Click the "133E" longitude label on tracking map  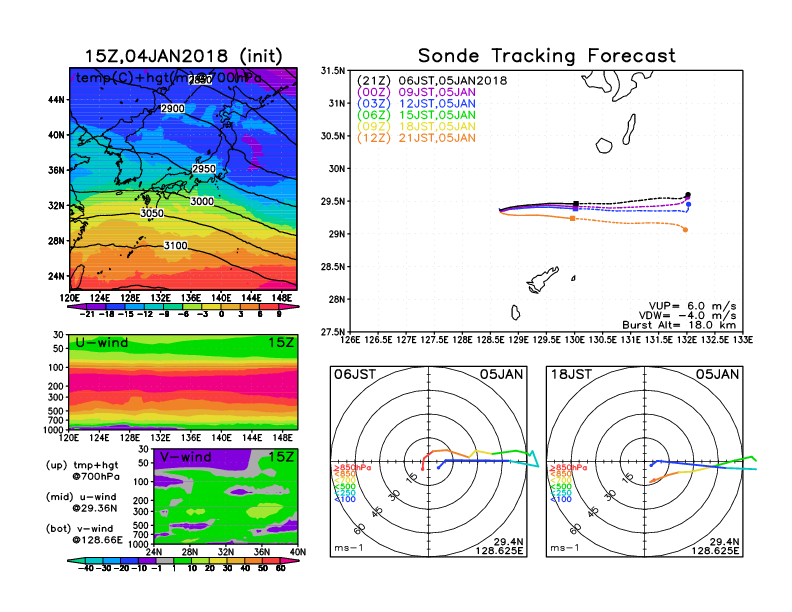point(742,340)
